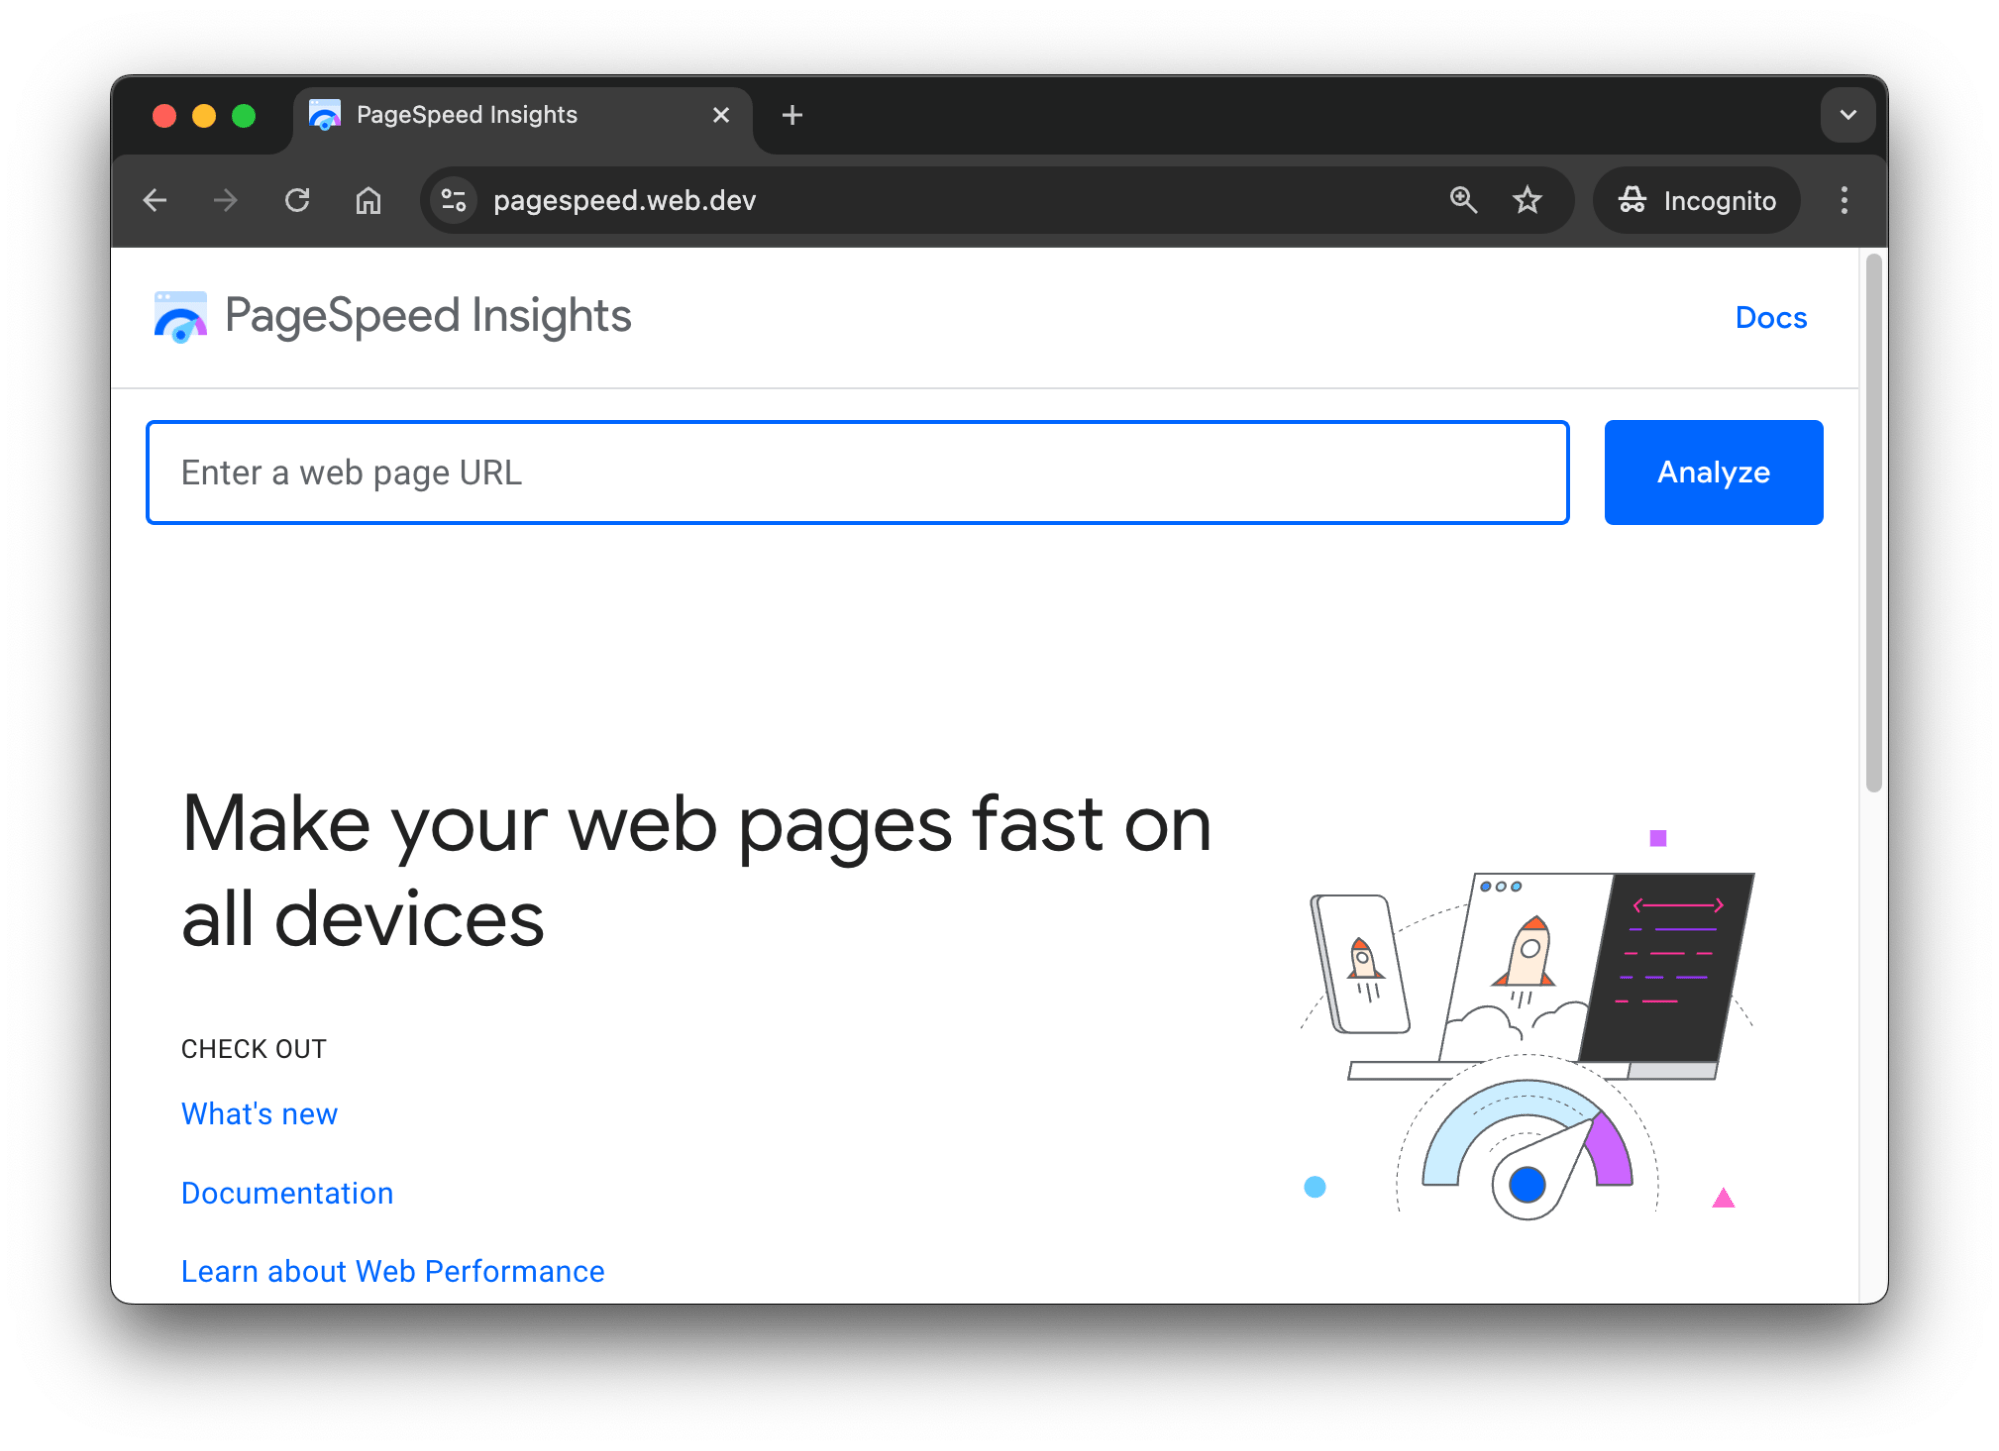Click the rocket and speedometer illustration
The height and width of the screenshot is (1451, 1999).
pos(1527,1025)
